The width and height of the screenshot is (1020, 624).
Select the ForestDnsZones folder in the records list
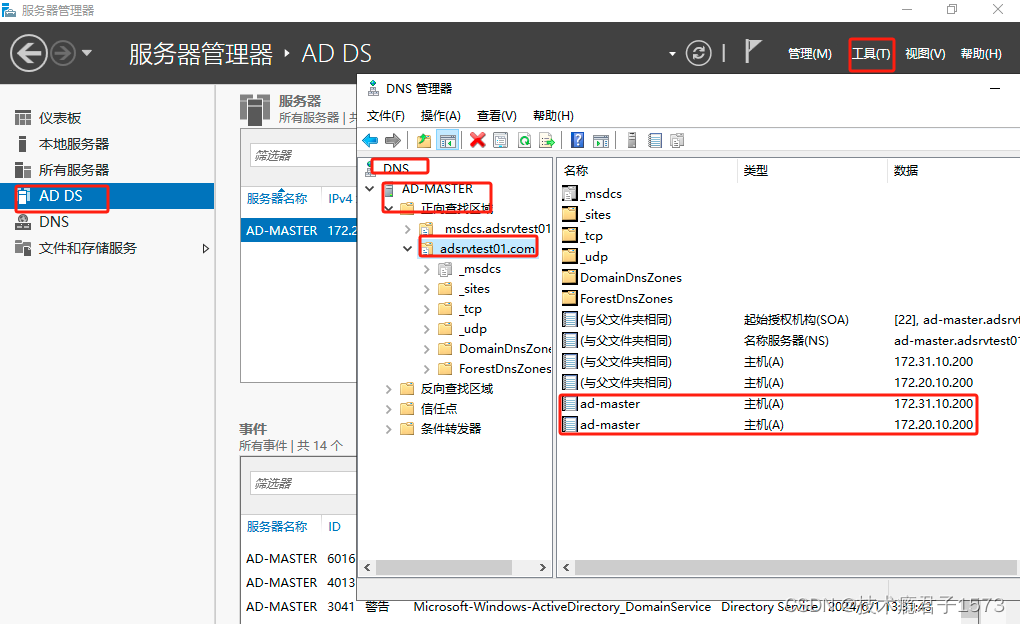pyautogui.click(x=617, y=299)
